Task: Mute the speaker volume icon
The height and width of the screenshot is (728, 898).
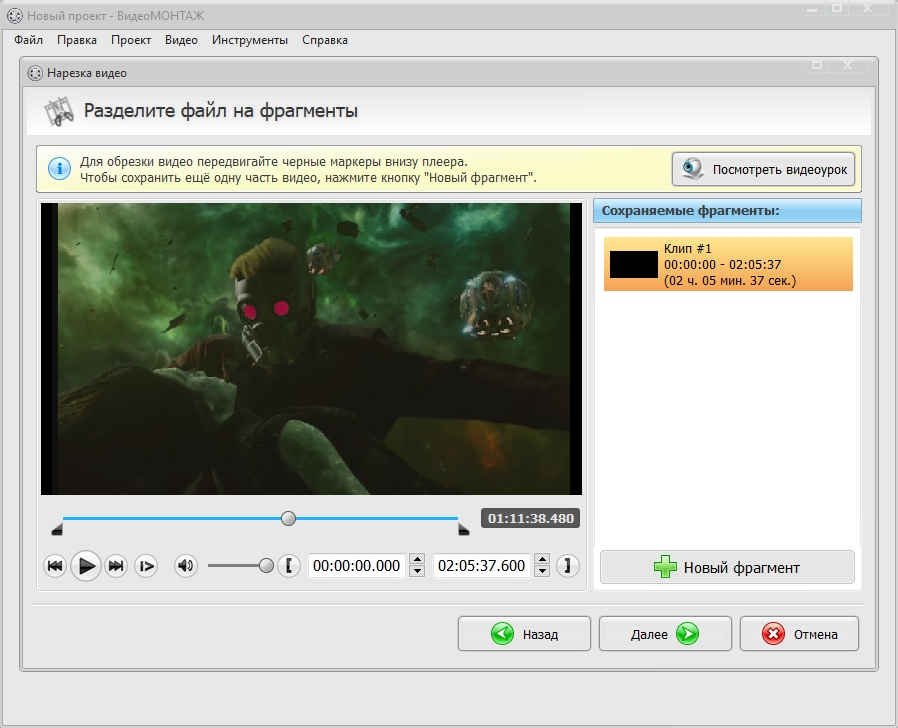Action: click(186, 566)
